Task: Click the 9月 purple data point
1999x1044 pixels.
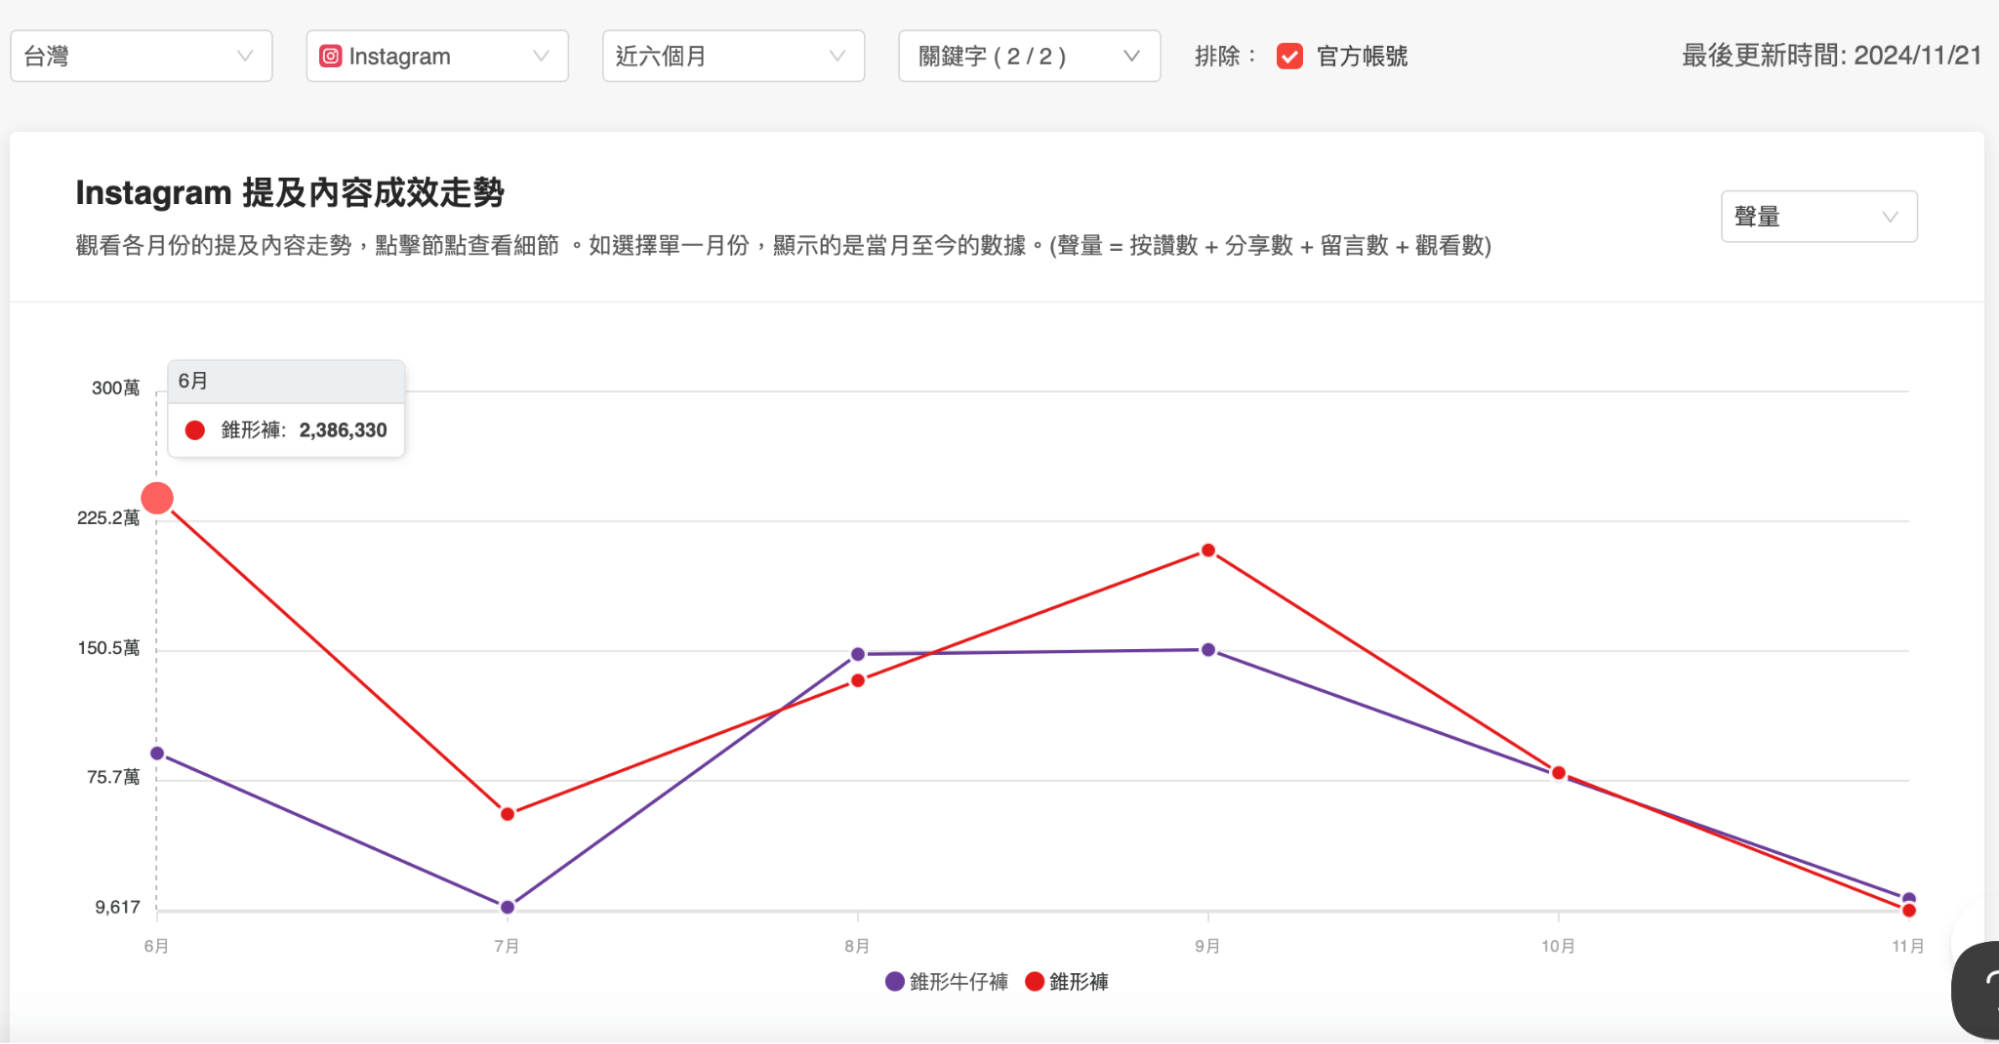Action: click(1208, 650)
